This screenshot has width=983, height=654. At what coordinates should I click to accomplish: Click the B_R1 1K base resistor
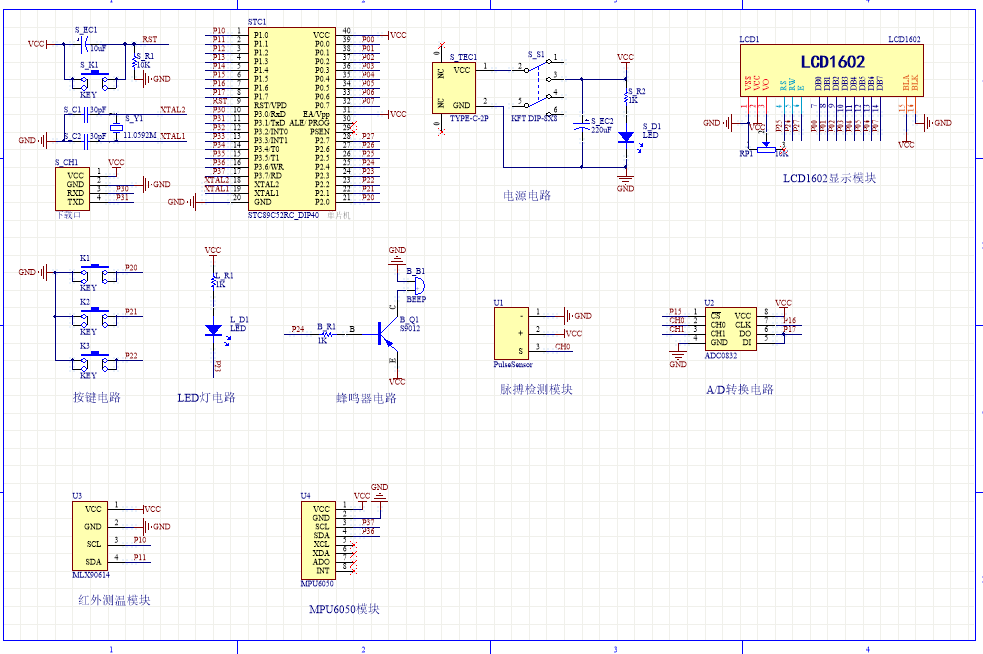(x=325, y=334)
